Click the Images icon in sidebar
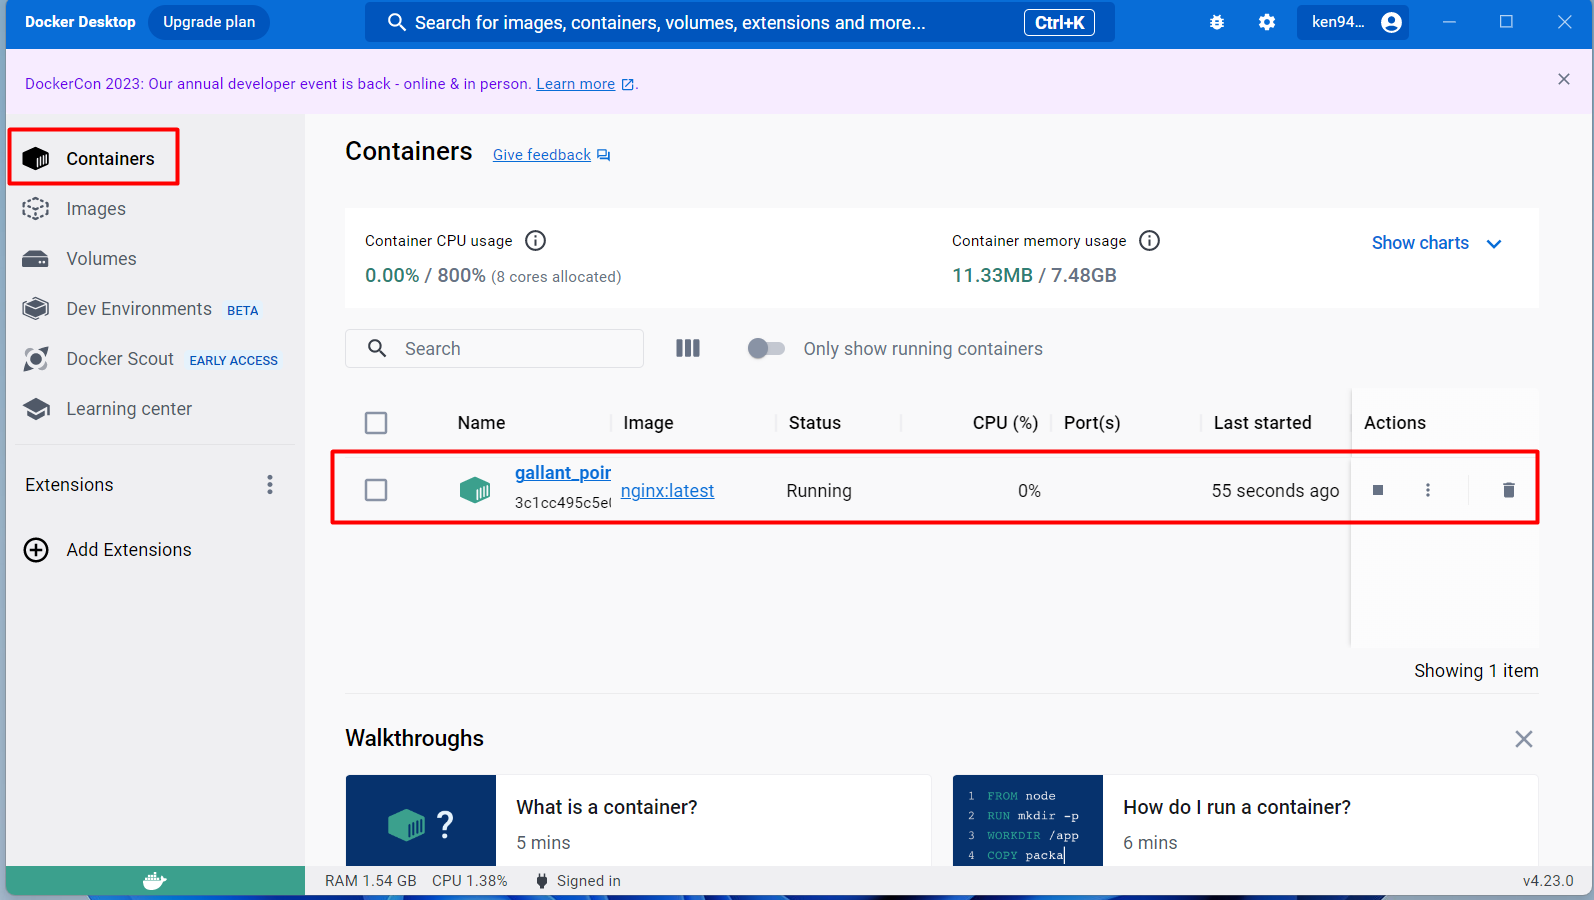This screenshot has height=900, width=1594. 36,209
